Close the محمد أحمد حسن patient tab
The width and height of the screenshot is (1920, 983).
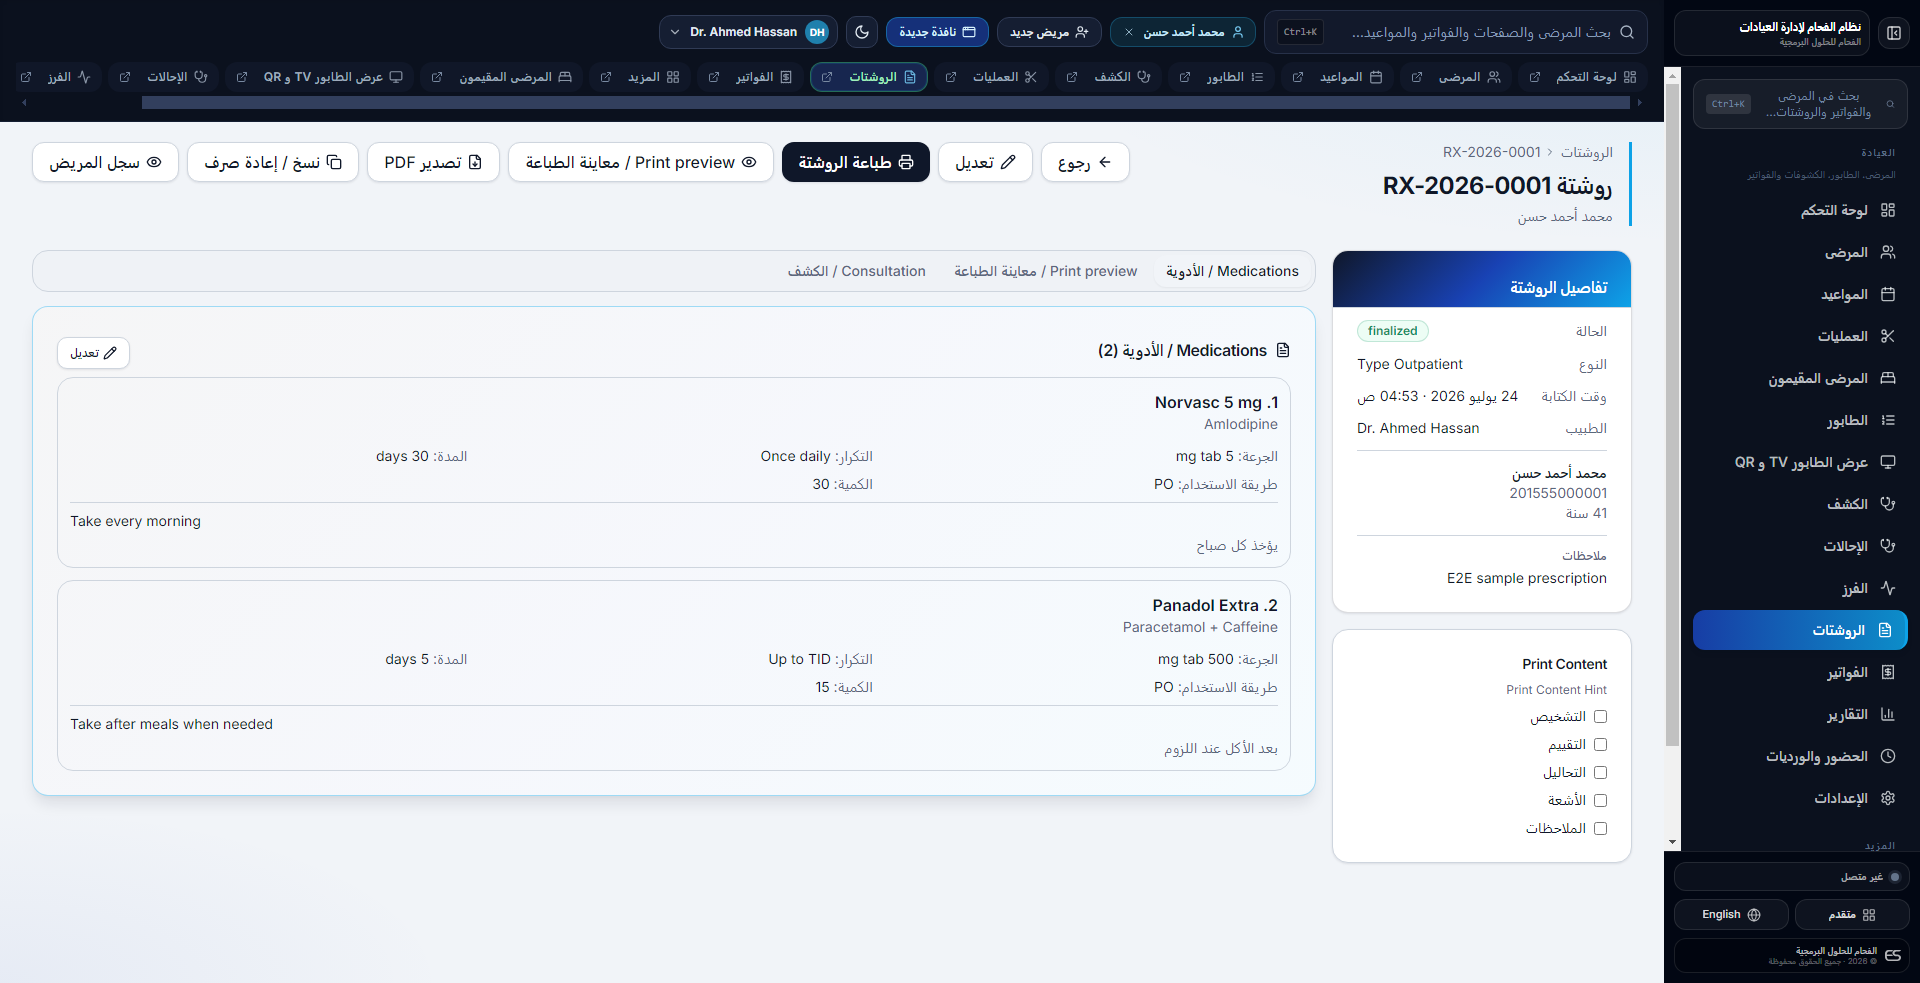1129,32
